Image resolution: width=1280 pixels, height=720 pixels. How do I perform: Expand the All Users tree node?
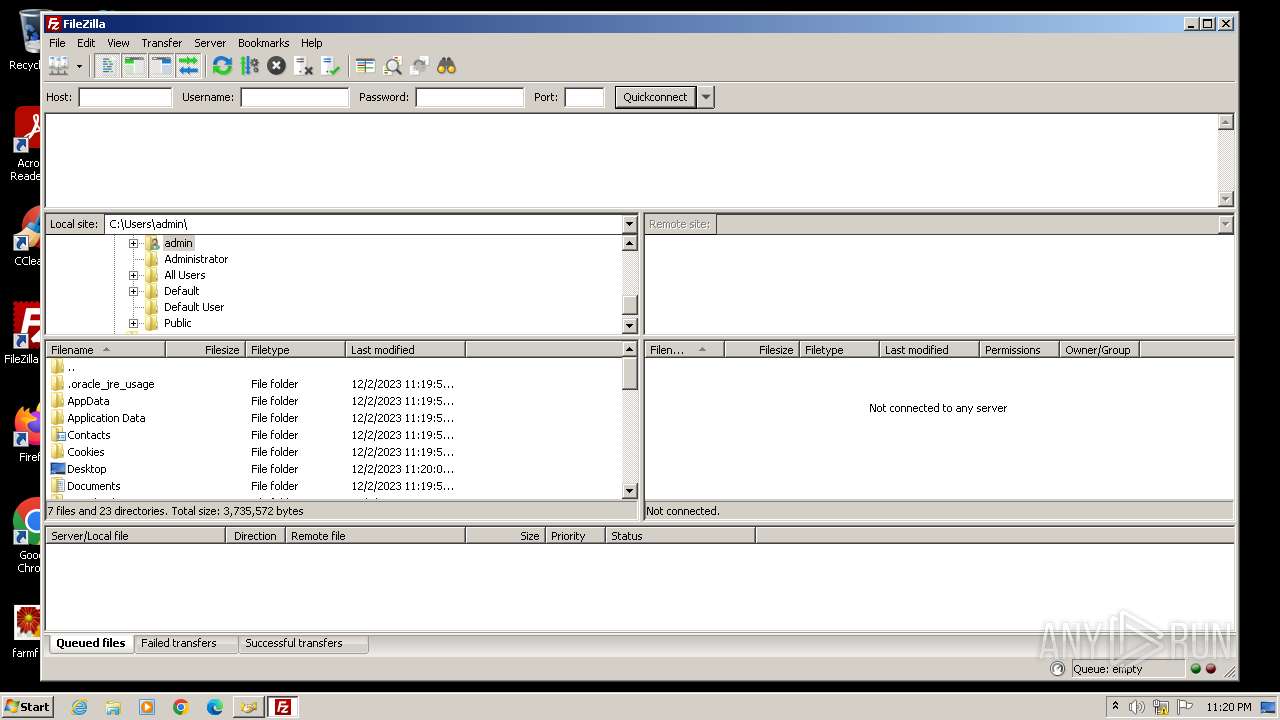(133, 275)
